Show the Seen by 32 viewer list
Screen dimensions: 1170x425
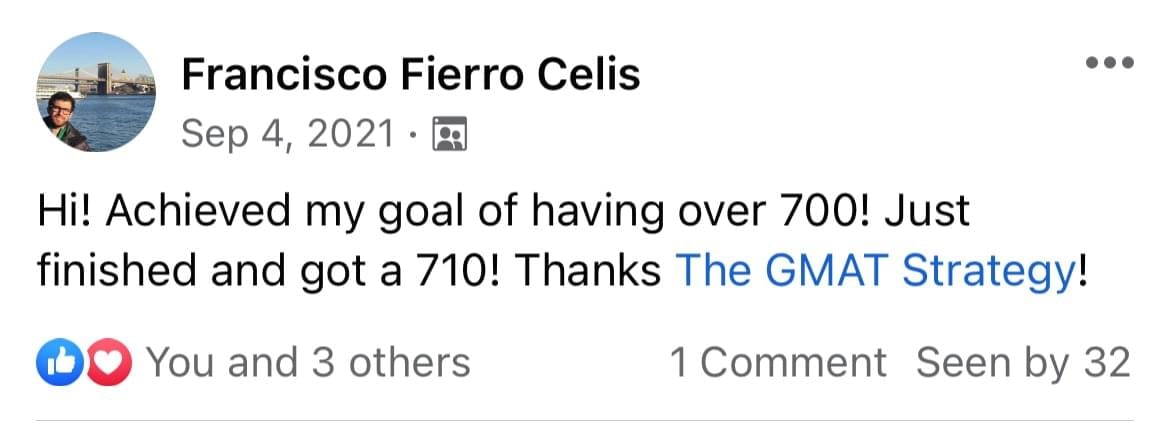click(1022, 362)
